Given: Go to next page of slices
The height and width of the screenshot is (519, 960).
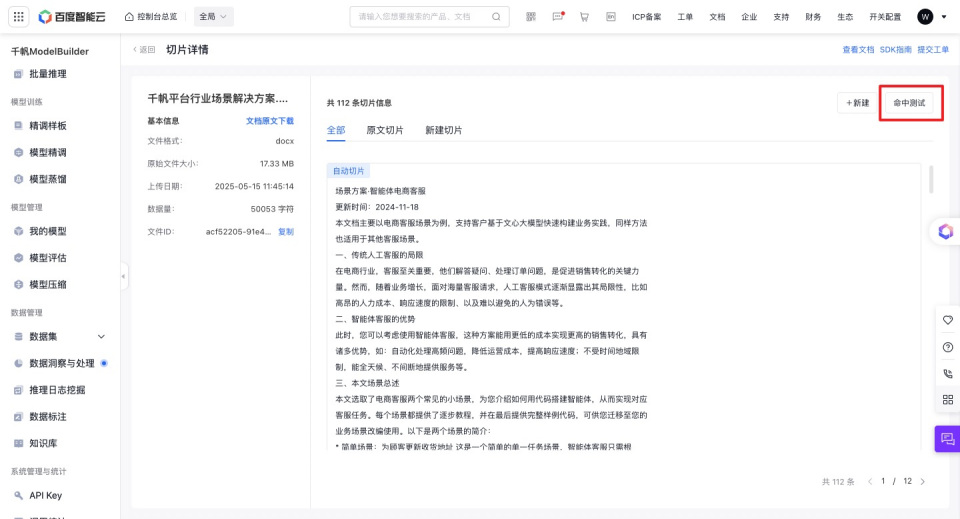Looking at the screenshot, I should coord(923,482).
